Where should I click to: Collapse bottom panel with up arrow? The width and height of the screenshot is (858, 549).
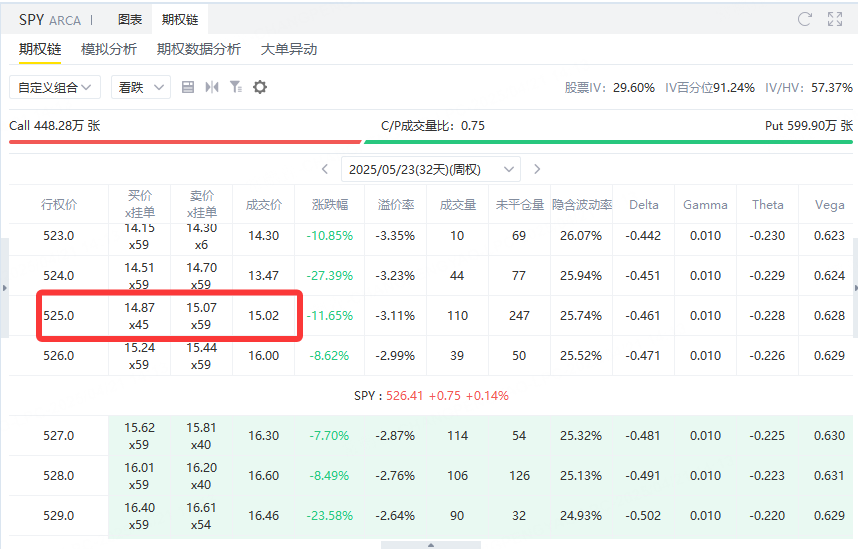coord(431,545)
